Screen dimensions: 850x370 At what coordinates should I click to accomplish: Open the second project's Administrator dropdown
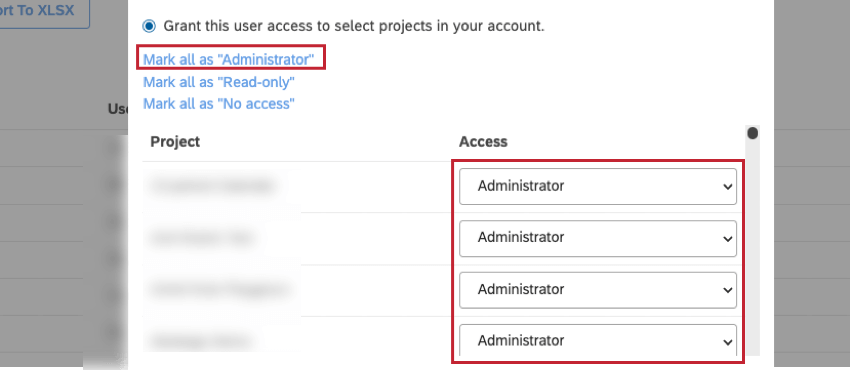pyautogui.click(x=597, y=238)
